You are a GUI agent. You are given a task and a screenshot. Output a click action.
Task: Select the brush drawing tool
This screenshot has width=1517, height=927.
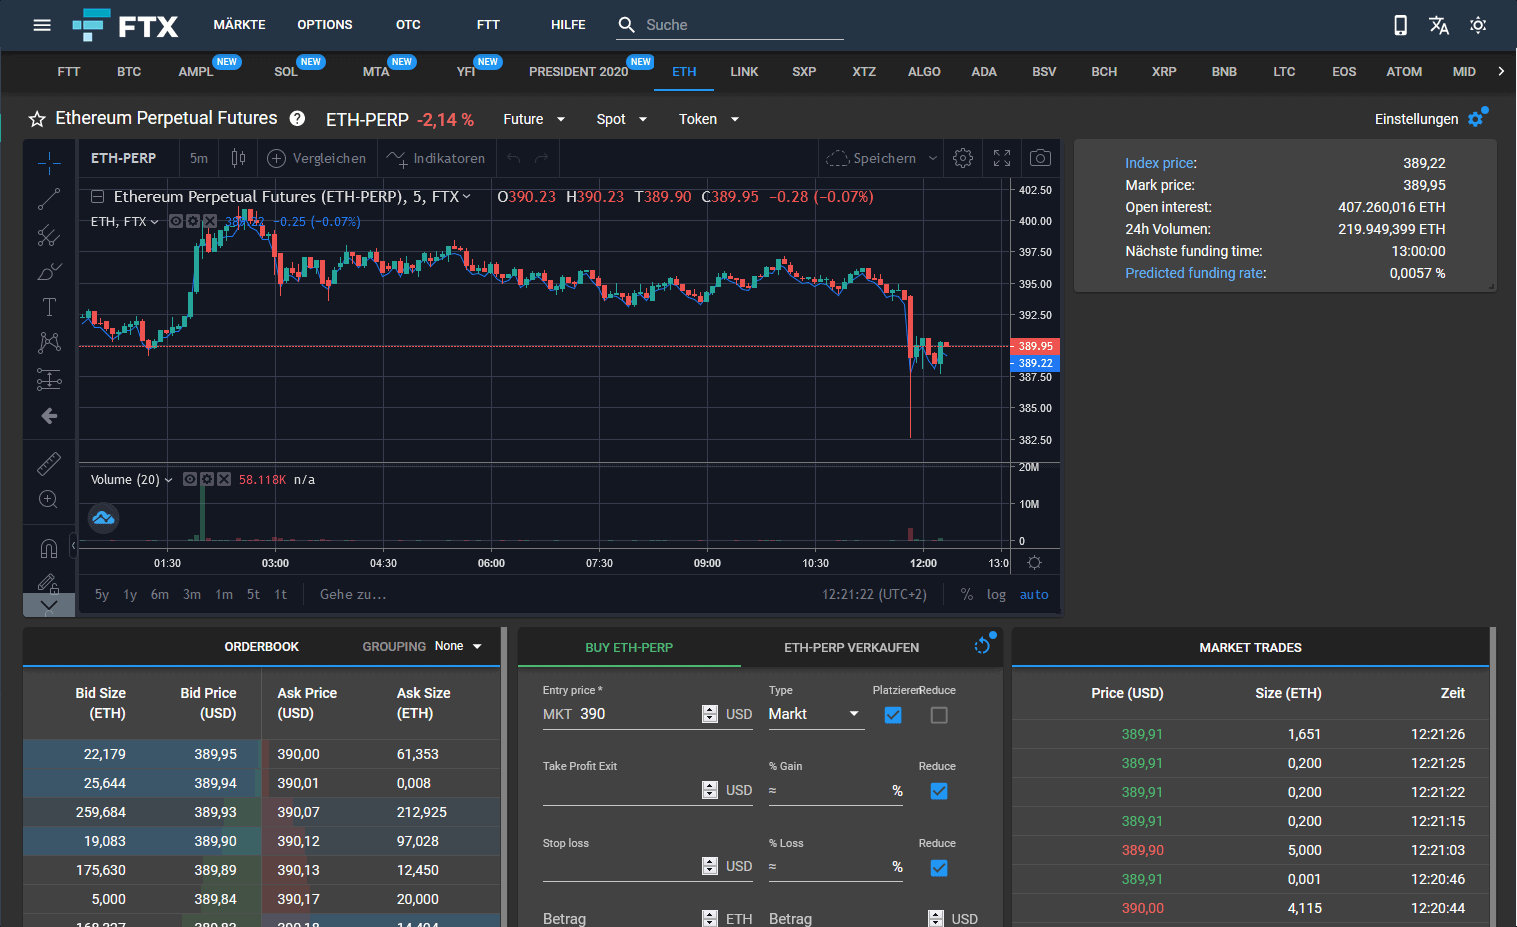pos(49,271)
